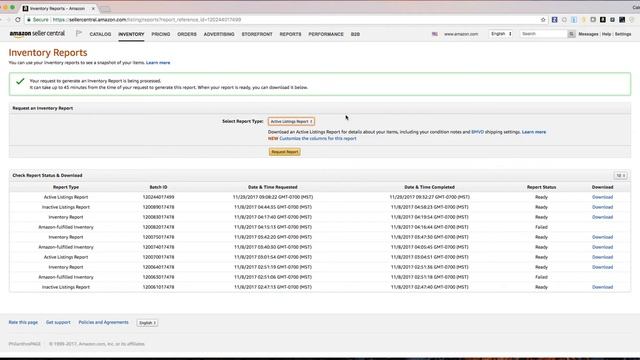Click the Date & Time Completed column header
This screenshot has height=360, width=640.
pyautogui.click(x=429, y=187)
